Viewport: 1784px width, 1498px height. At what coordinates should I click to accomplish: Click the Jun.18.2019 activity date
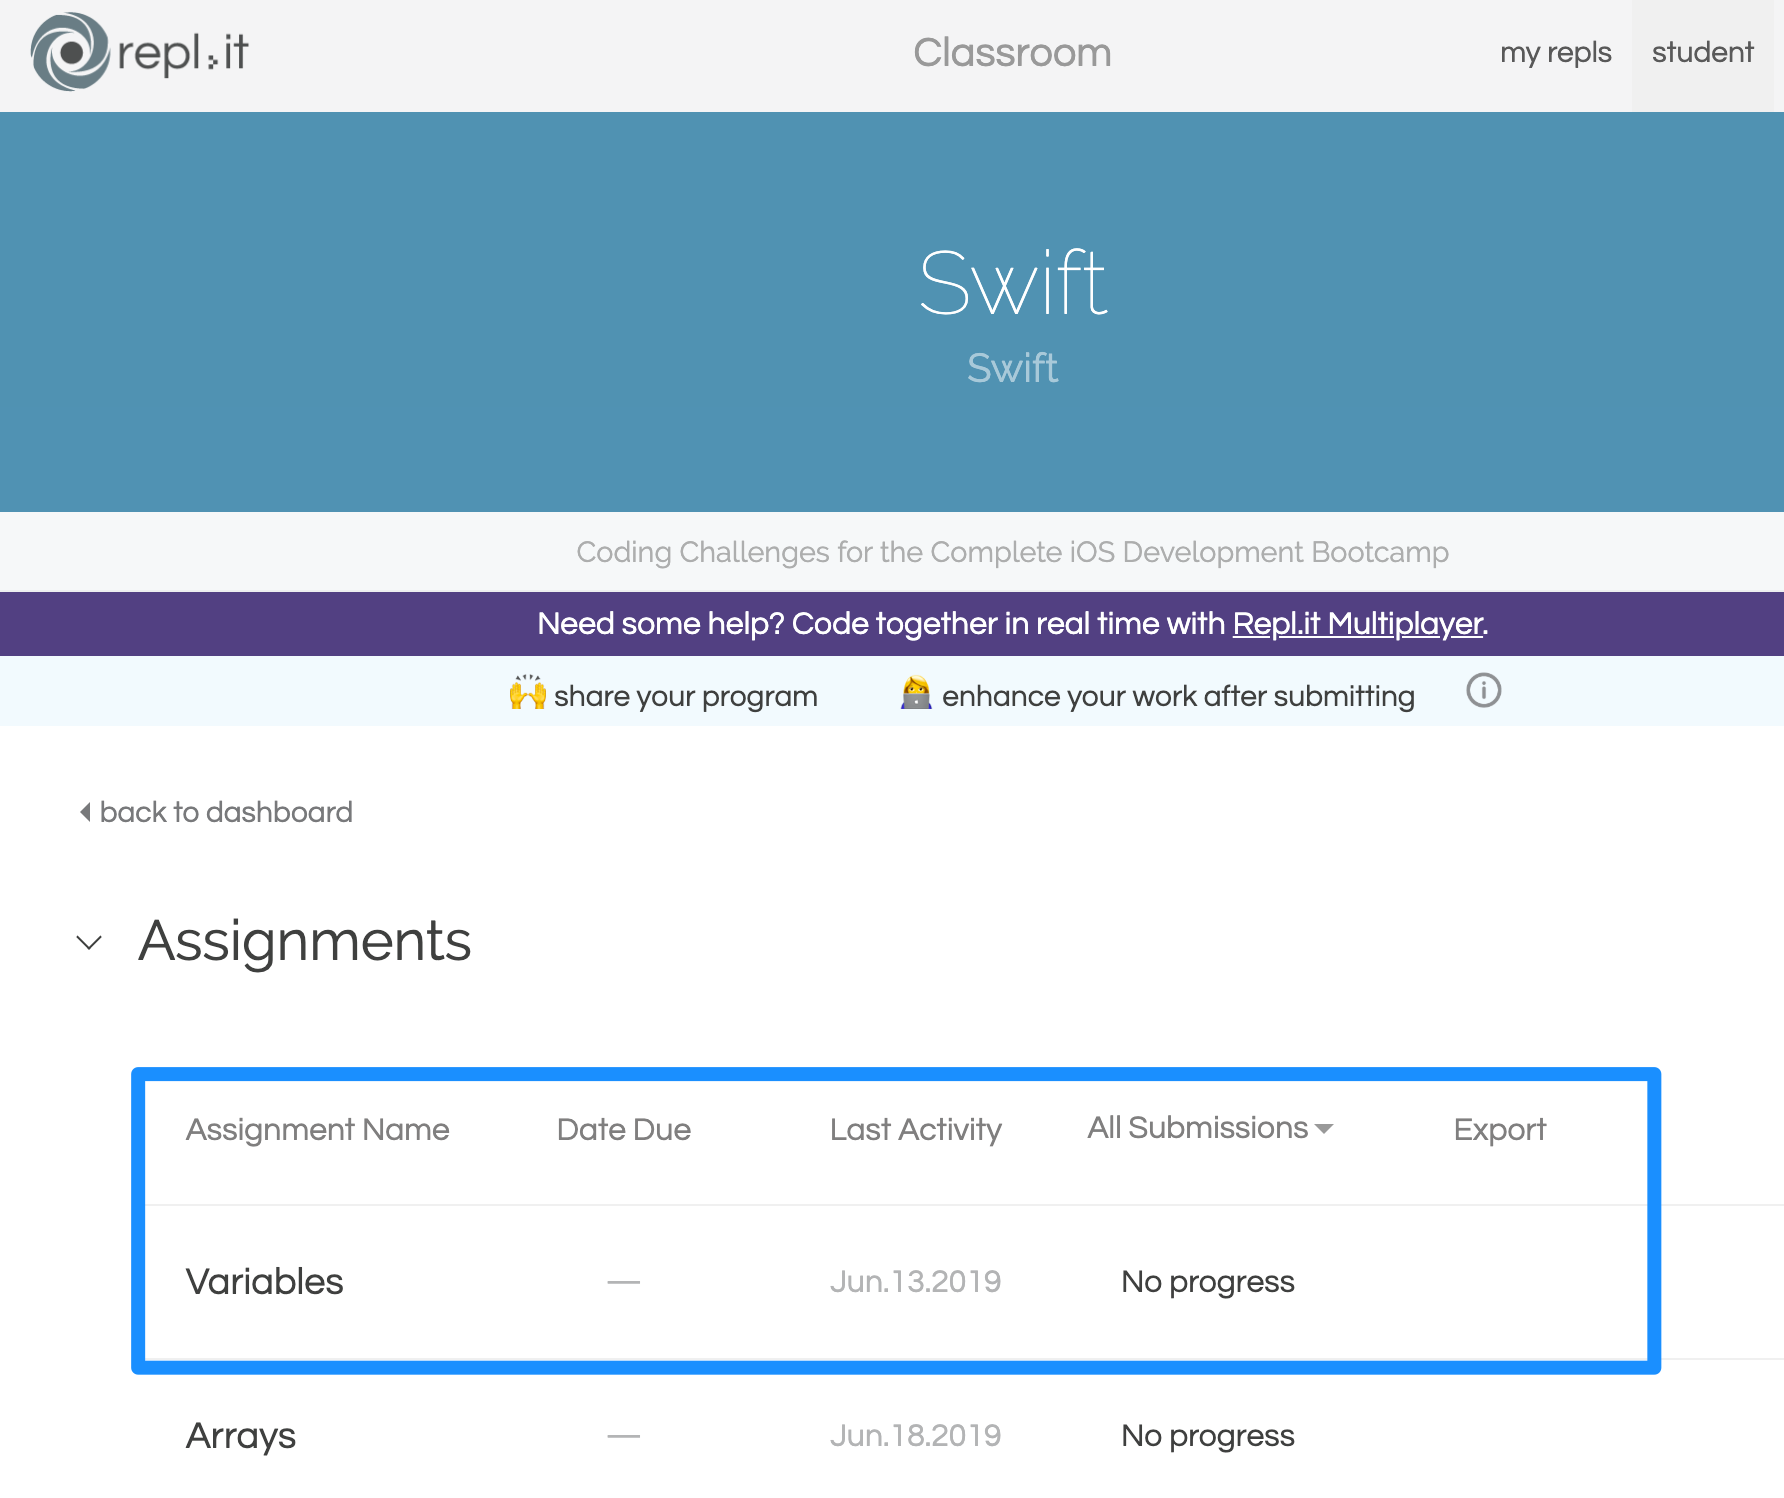click(915, 1436)
